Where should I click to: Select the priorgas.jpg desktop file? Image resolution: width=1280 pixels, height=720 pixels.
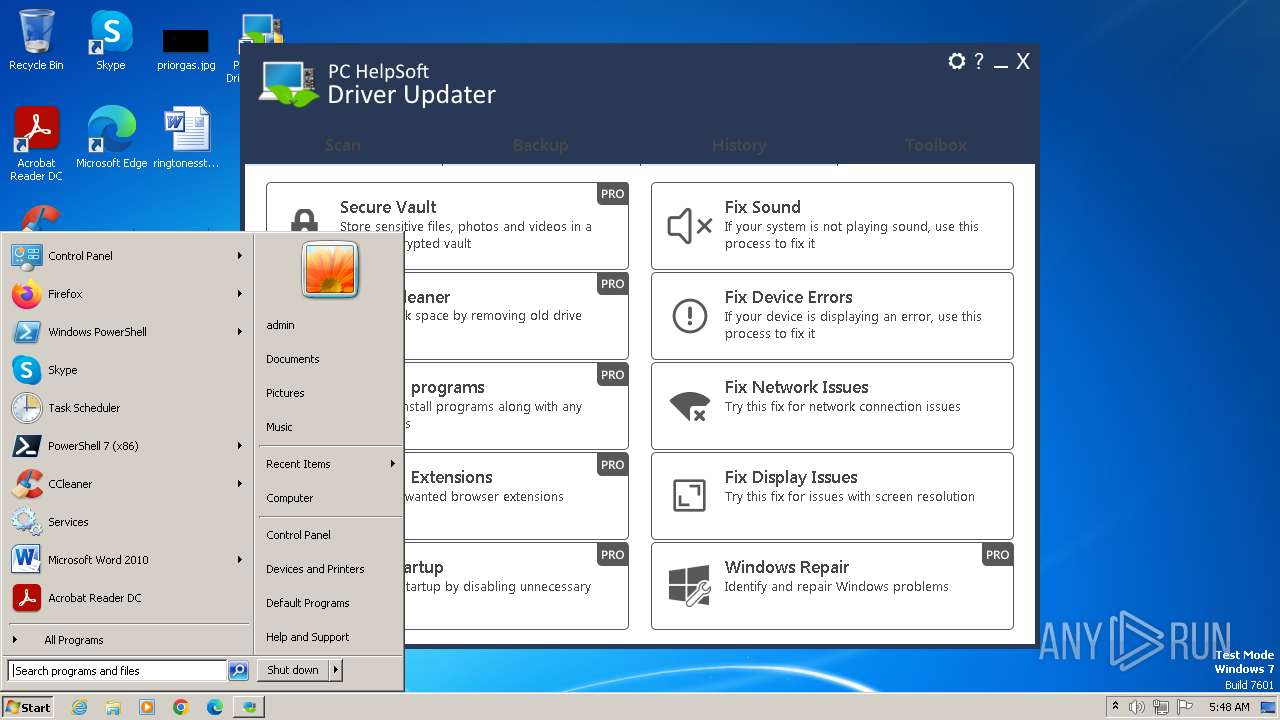point(186,48)
